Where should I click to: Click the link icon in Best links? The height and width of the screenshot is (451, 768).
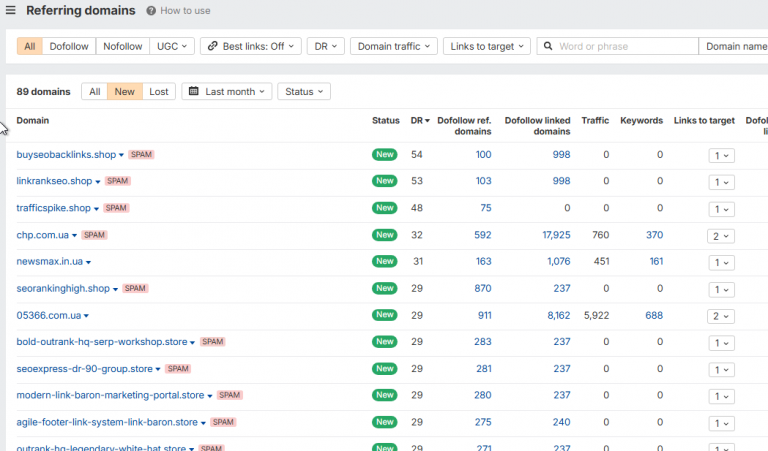tap(213, 46)
